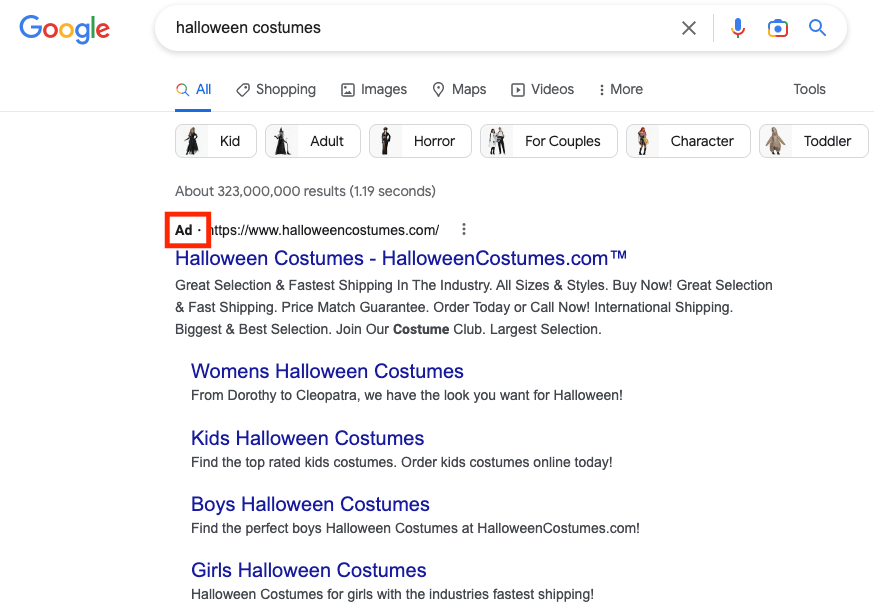
Task: Start voice search with the microphone icon
Action: [737, 28]
